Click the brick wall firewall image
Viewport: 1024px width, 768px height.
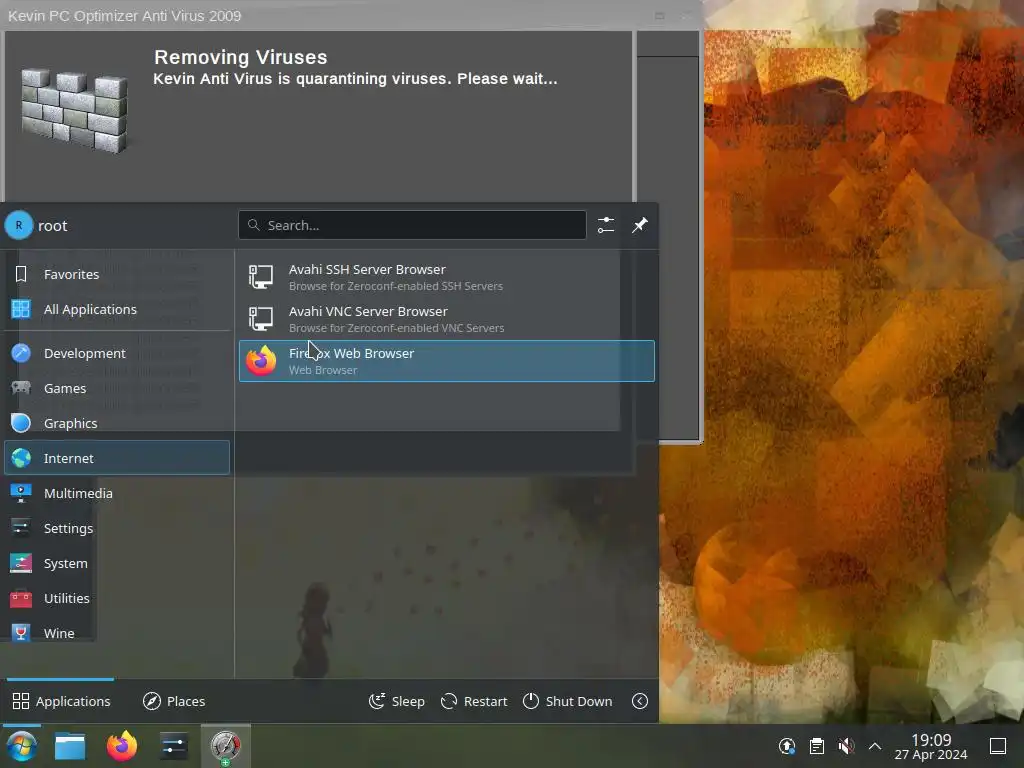click(74, 110)
